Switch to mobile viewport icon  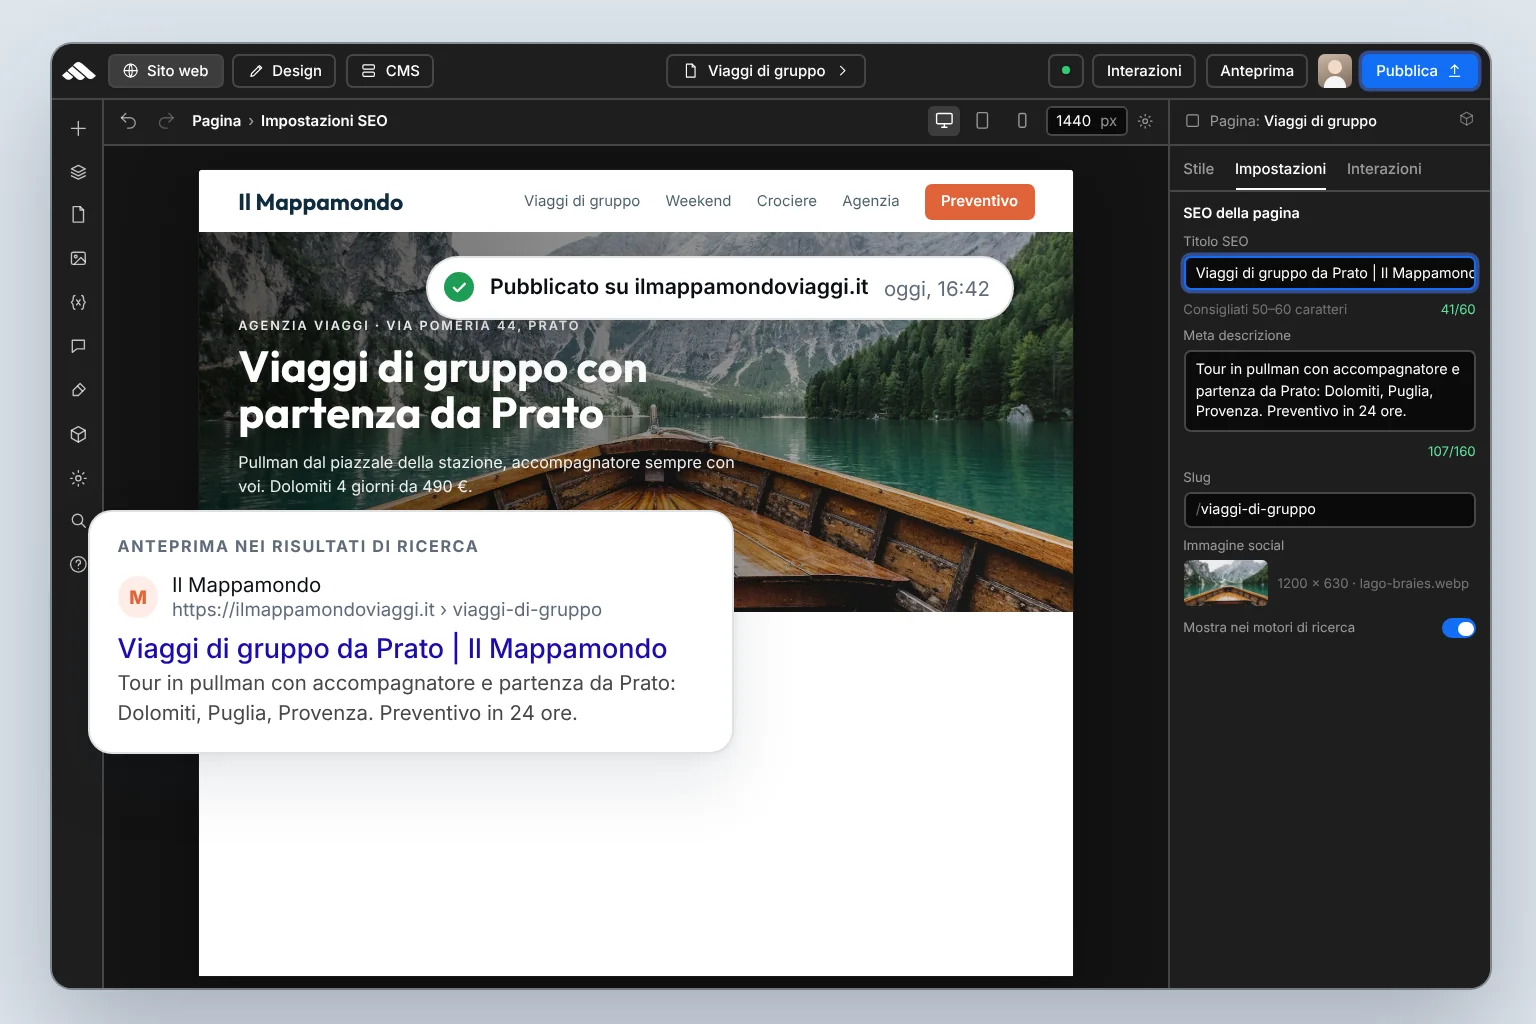(1021, 121)
